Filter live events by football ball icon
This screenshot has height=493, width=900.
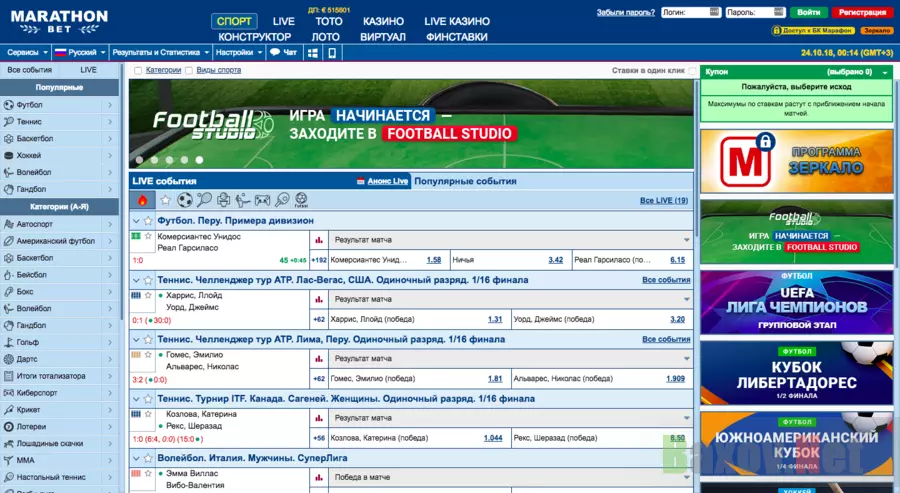click(185, 200)
